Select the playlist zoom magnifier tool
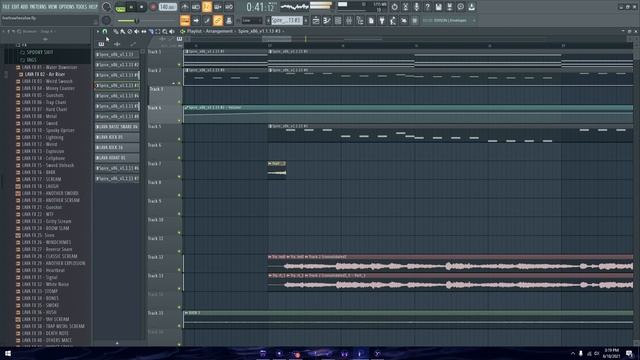640x360 pixels. coord(164,31)
